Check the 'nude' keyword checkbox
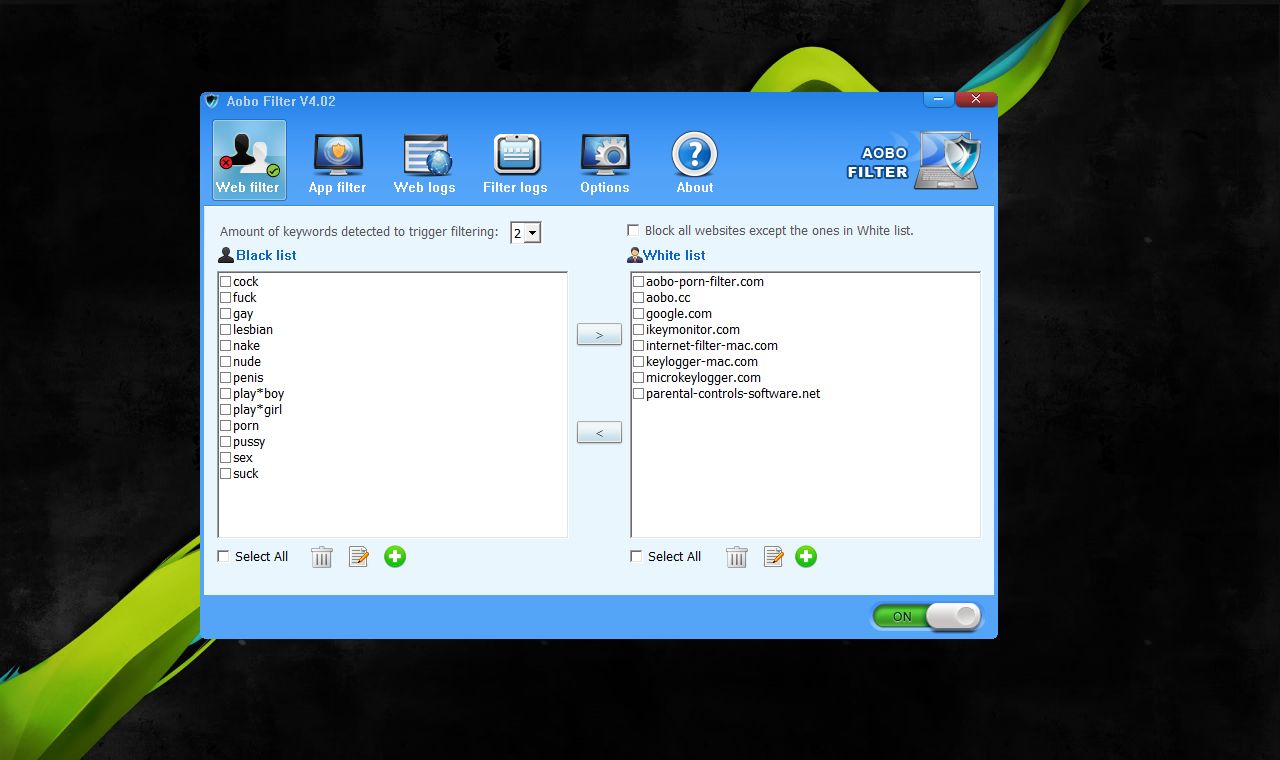Screen dimensions: 1280x760 point(226,362)
